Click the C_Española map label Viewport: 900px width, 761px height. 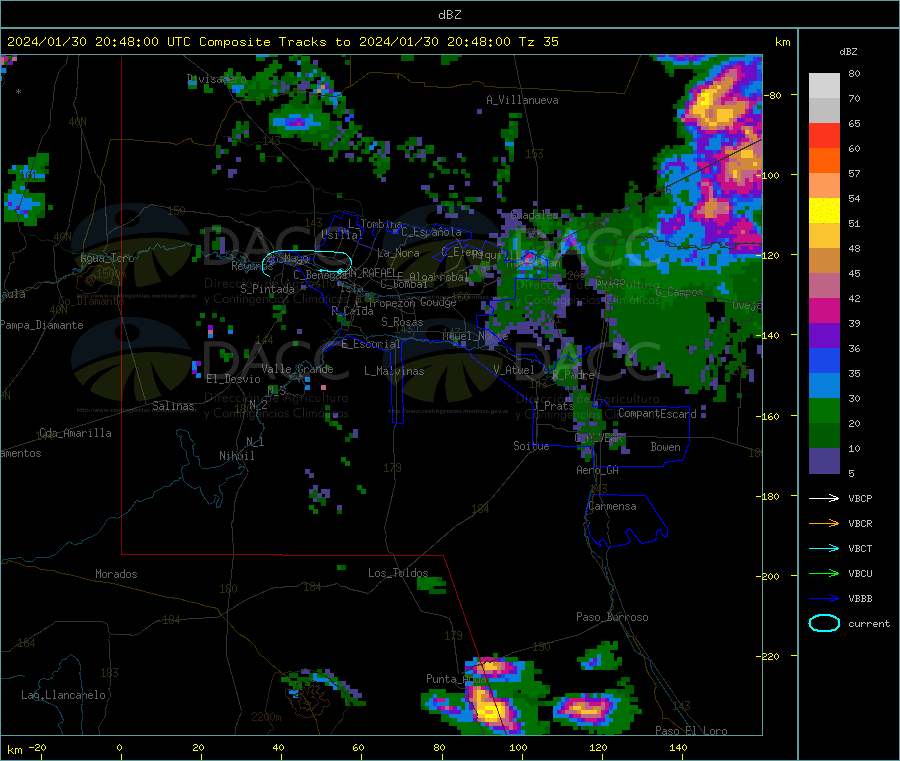tap(431, 232)
